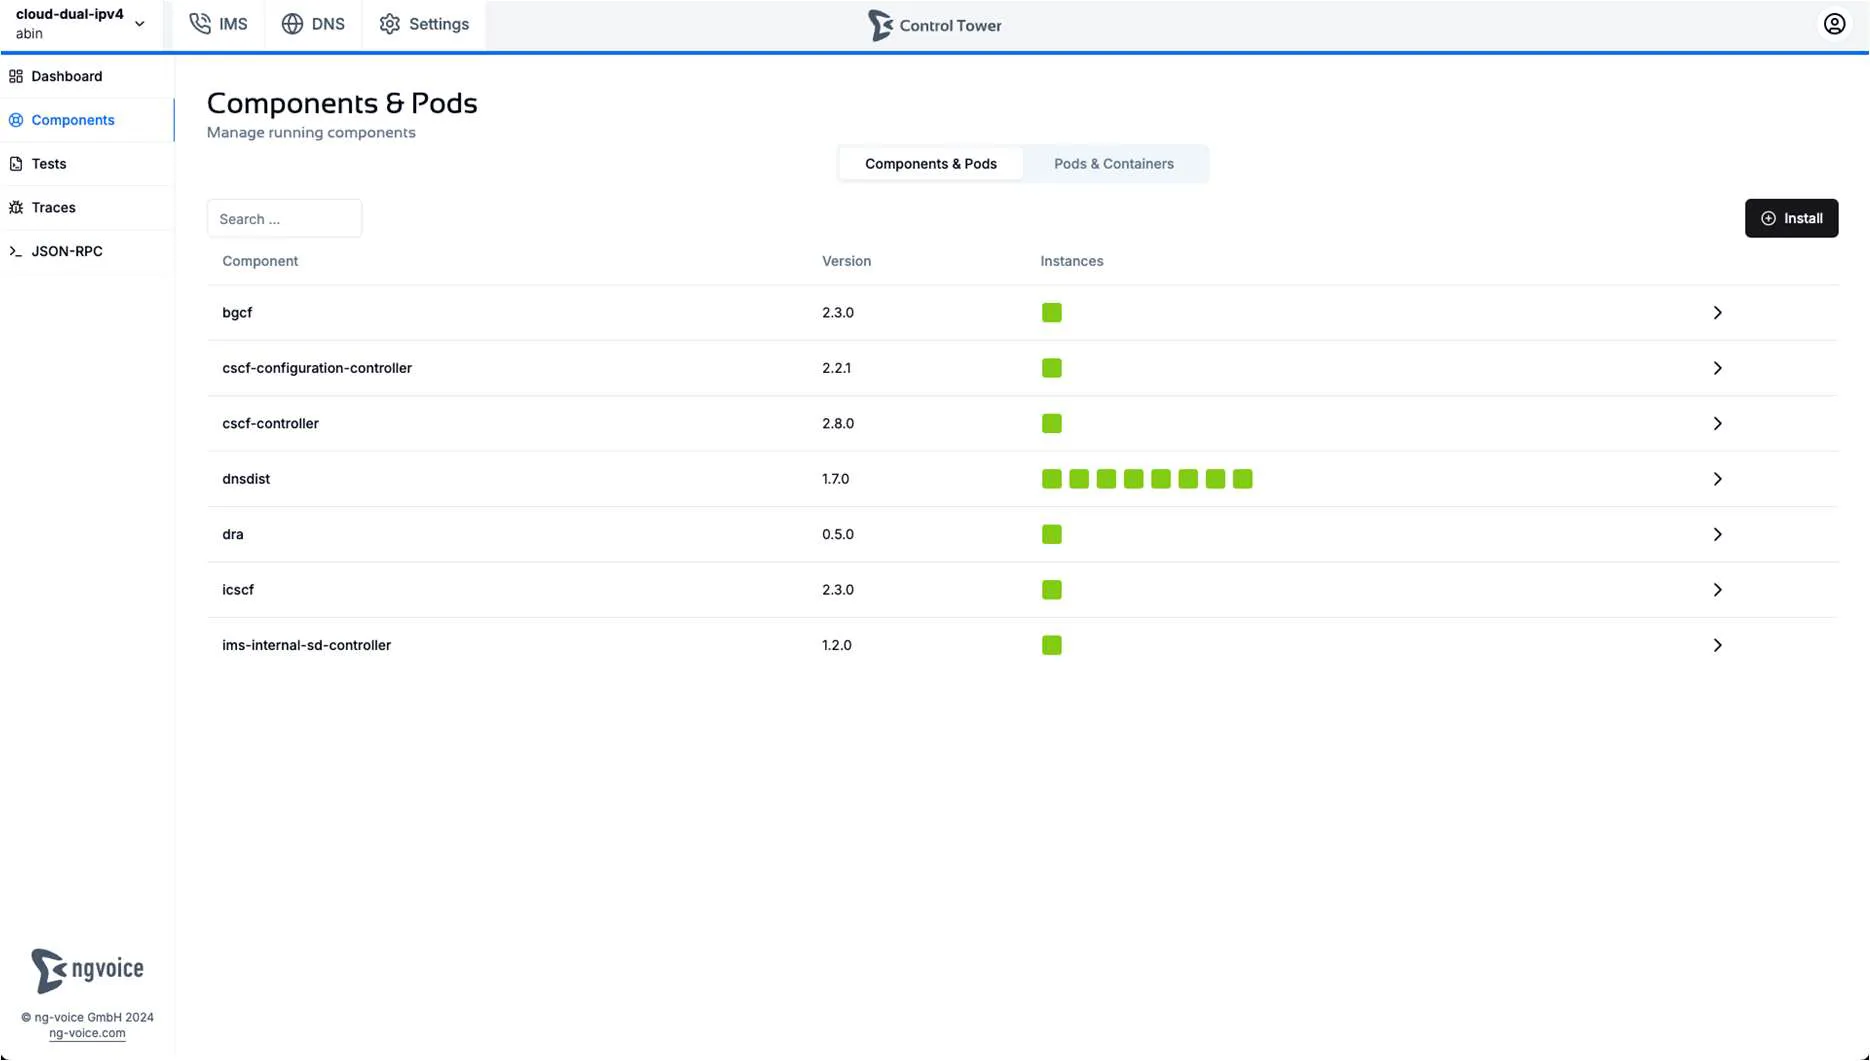The image size is (1870, 1061).
Task: Click the Instances column header
Action: coord(1071,261)
